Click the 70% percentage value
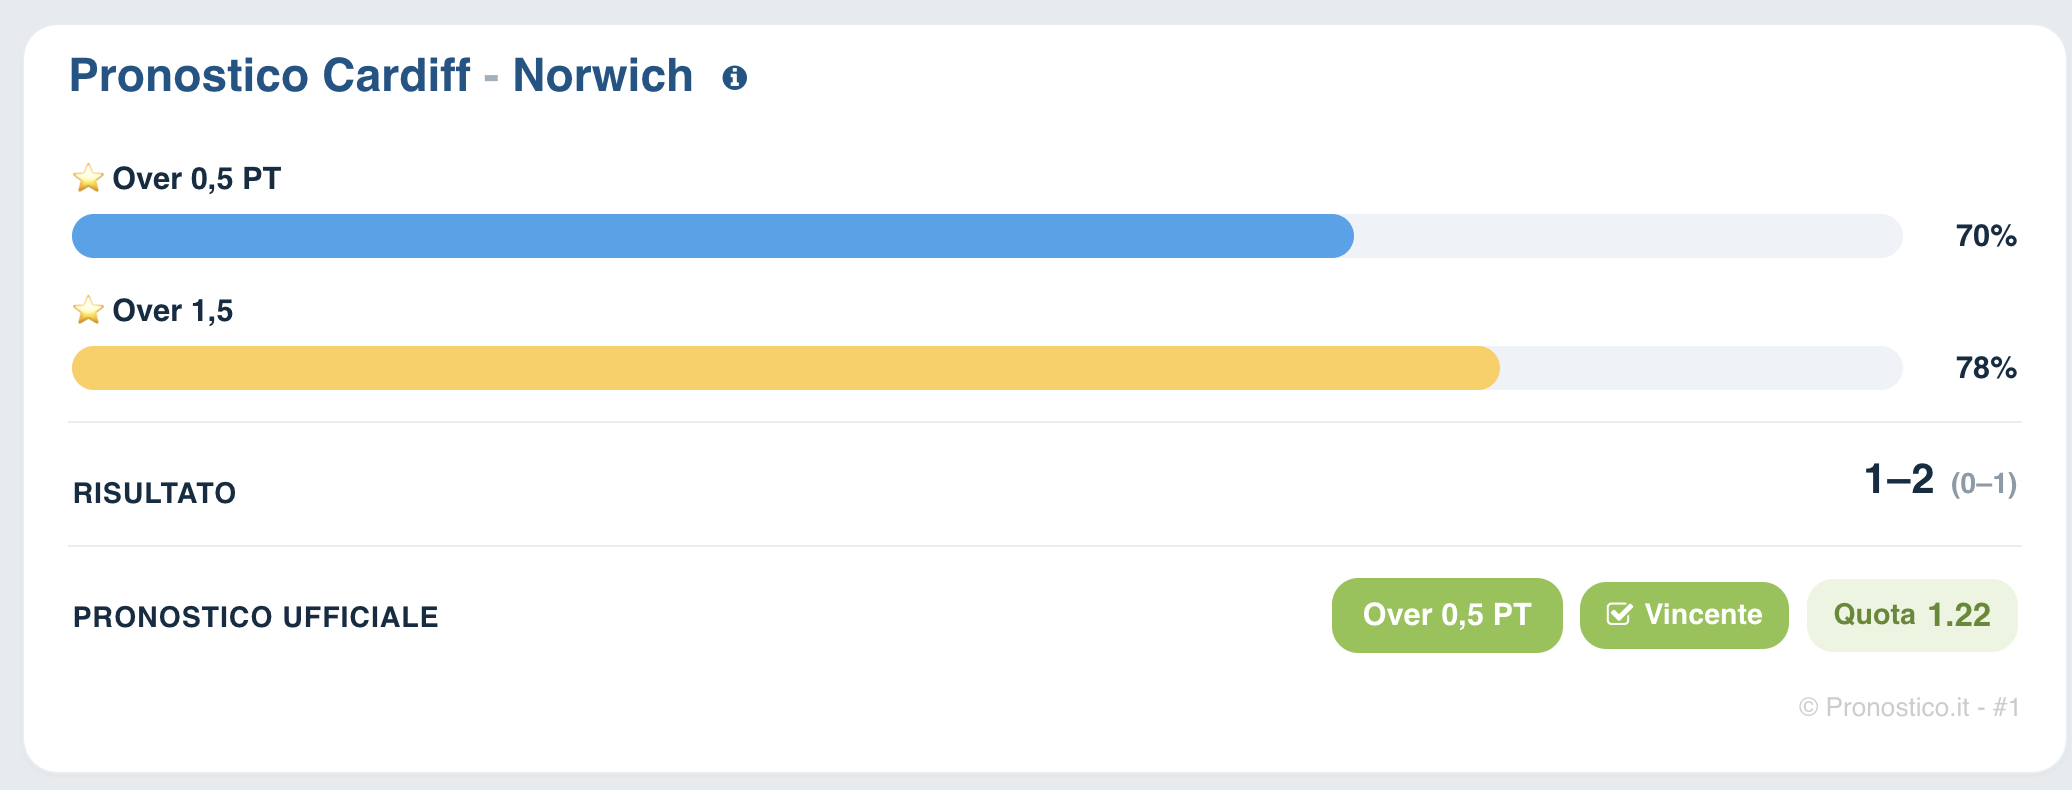Screen dimensions: 2072x790 click(x=1986, y=236)
